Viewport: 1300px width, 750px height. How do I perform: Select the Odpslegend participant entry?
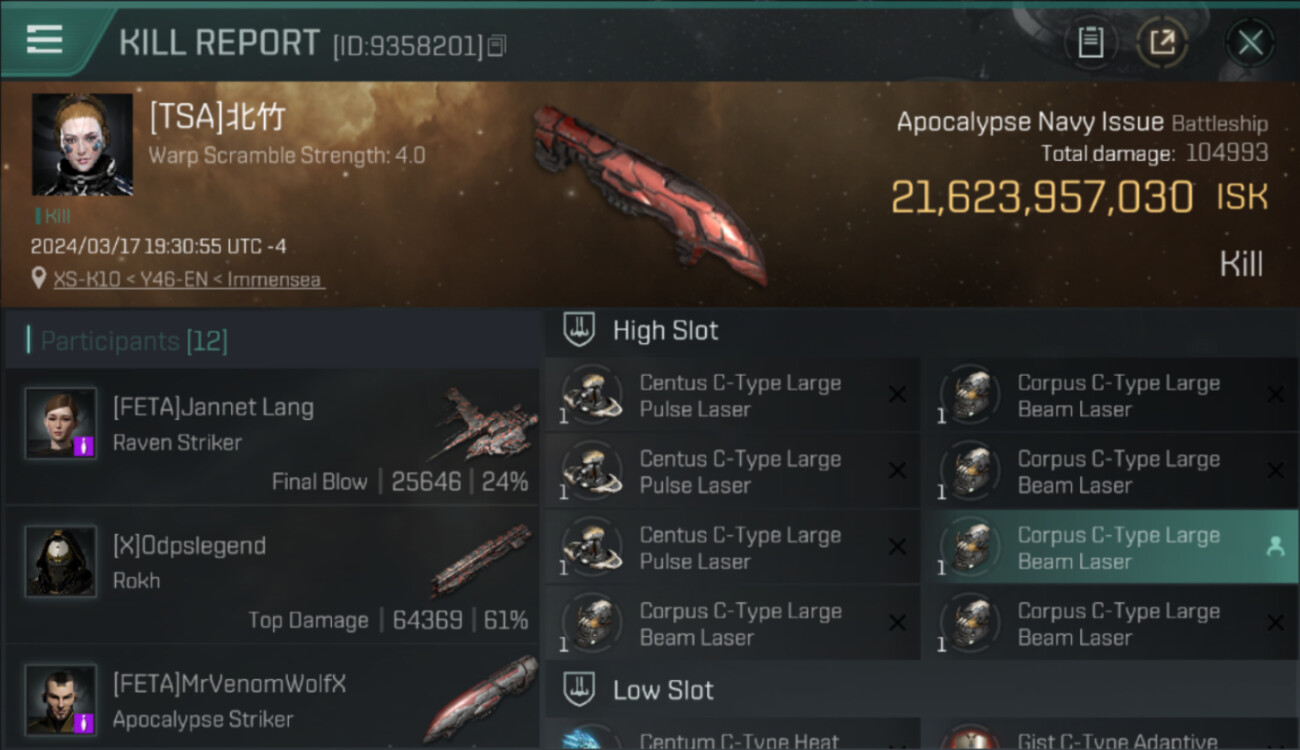coord(272,575)
